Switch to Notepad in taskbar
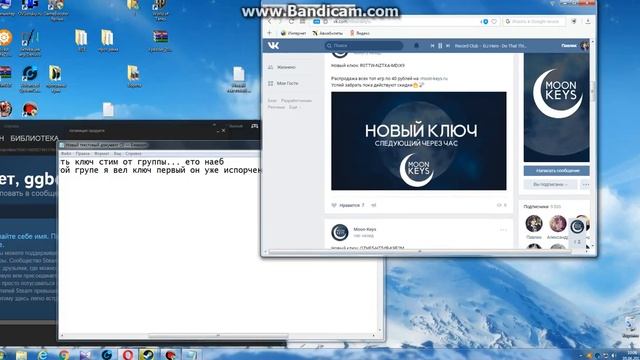This screenshot has width=640, height=360. coord(191,355)
